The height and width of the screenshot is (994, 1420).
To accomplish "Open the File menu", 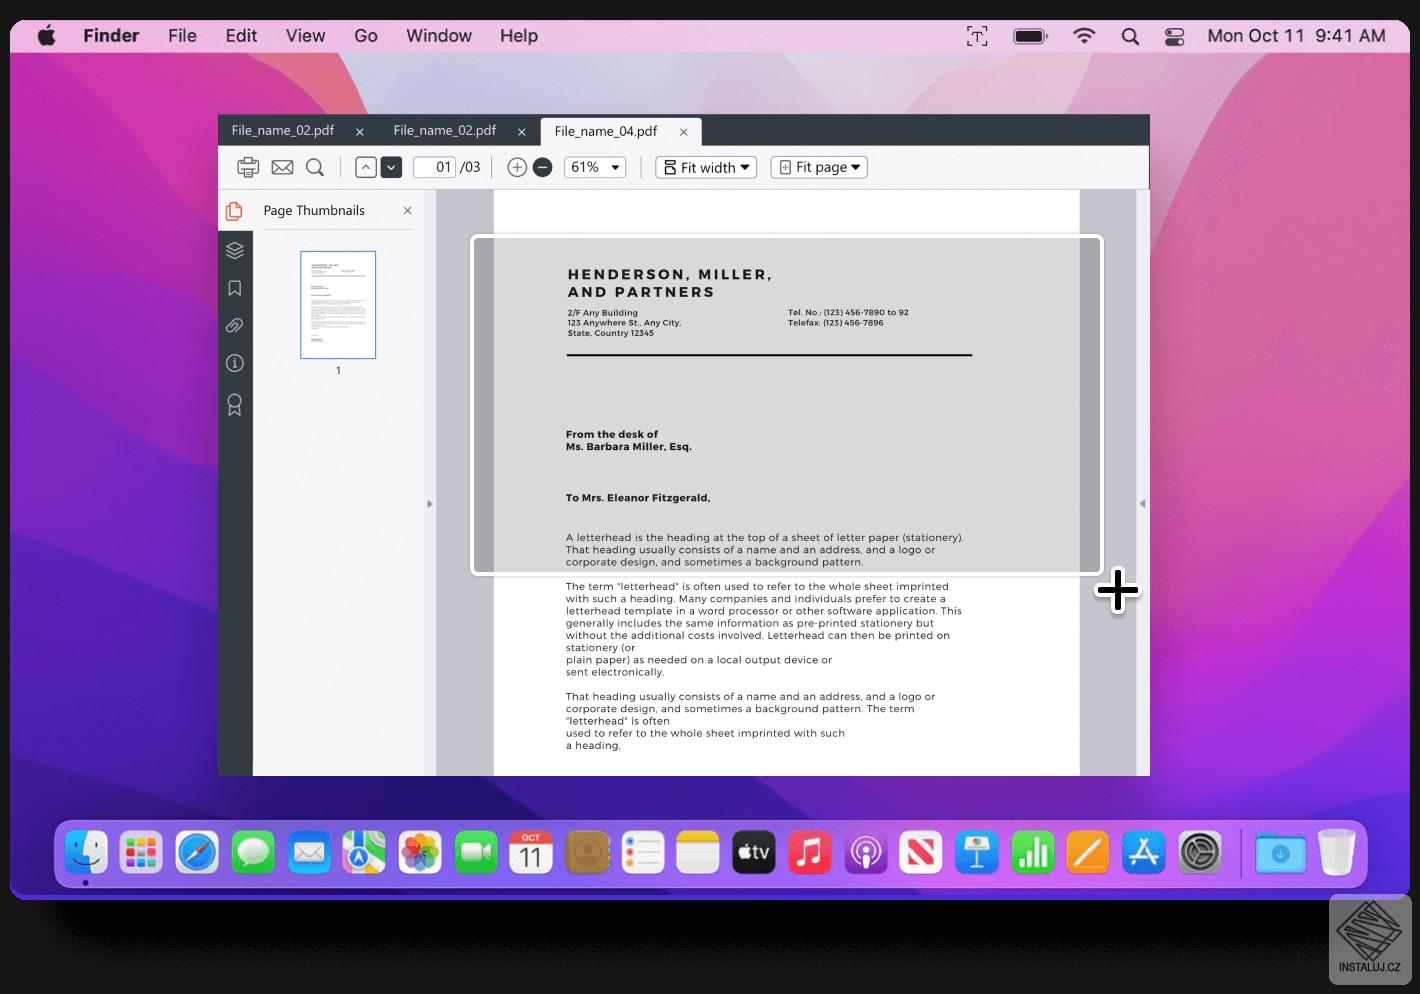I will pyautogui.click(x=182, y=36).
